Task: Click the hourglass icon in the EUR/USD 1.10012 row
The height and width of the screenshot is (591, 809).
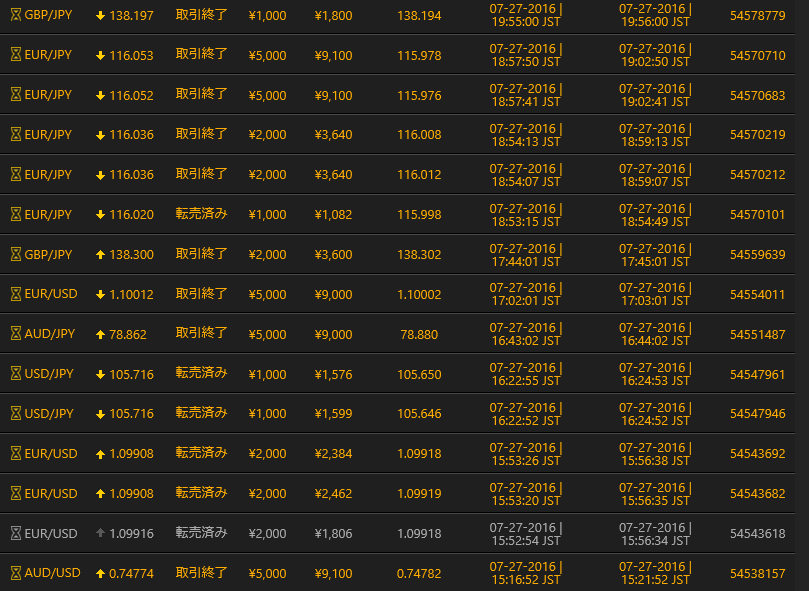Action: point(15,294)
